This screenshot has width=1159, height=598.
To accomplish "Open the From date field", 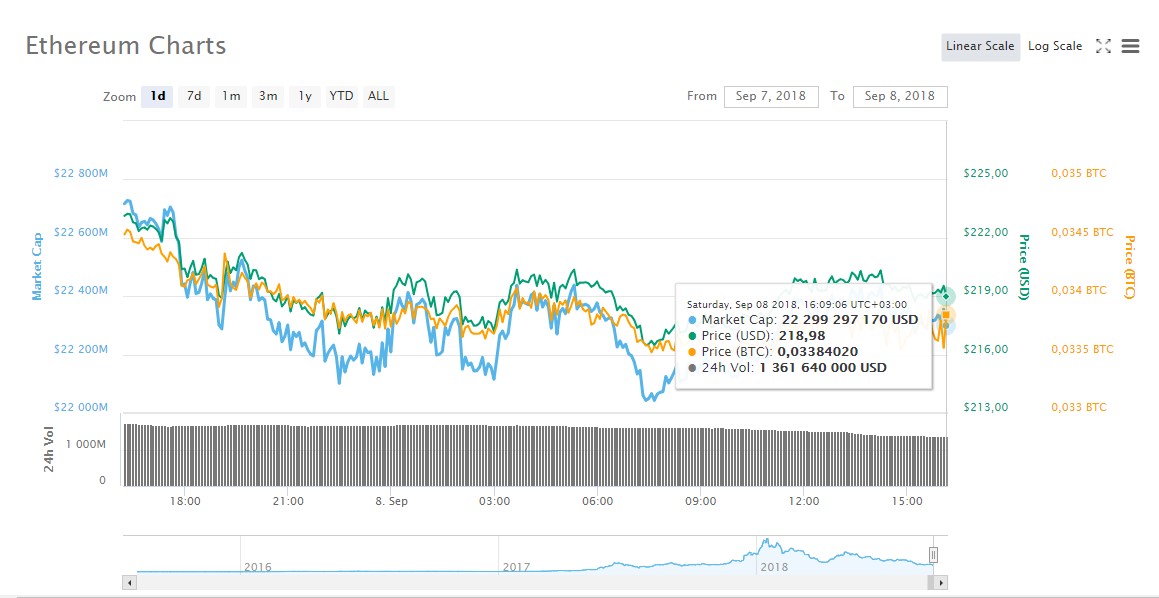I will click(x=771, y=96).
